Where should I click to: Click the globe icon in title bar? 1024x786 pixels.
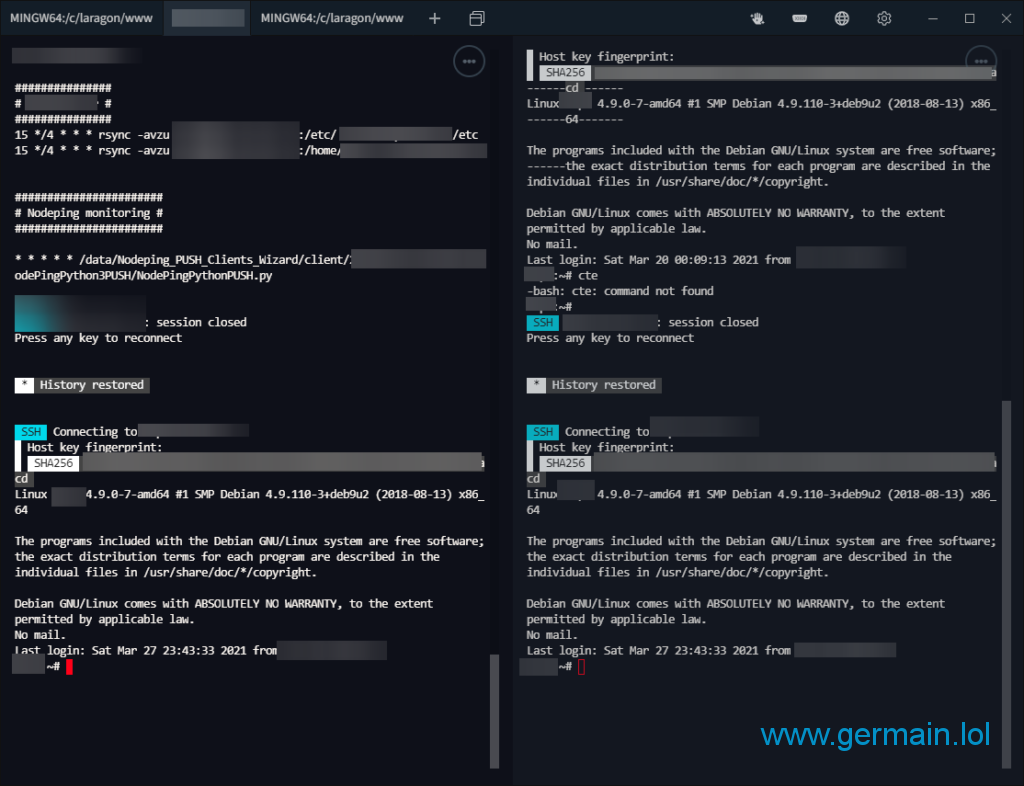(842, 18)
